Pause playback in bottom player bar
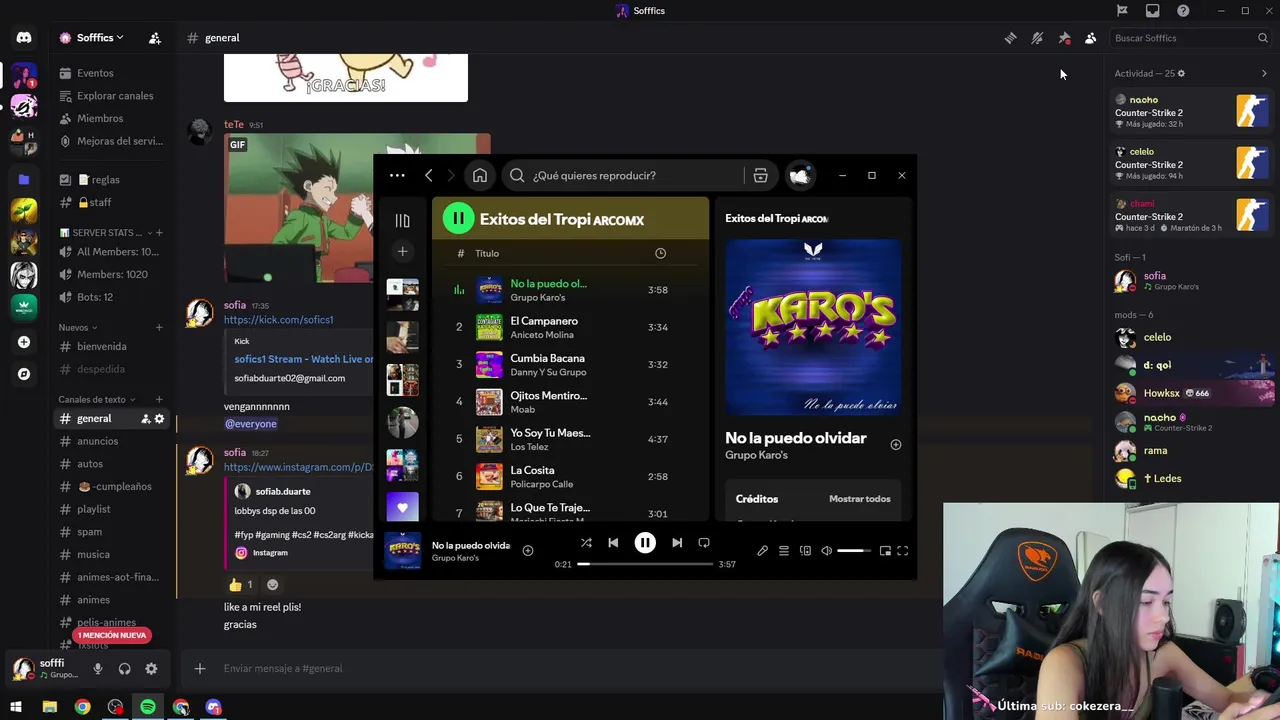 click(x=645, y=543)
